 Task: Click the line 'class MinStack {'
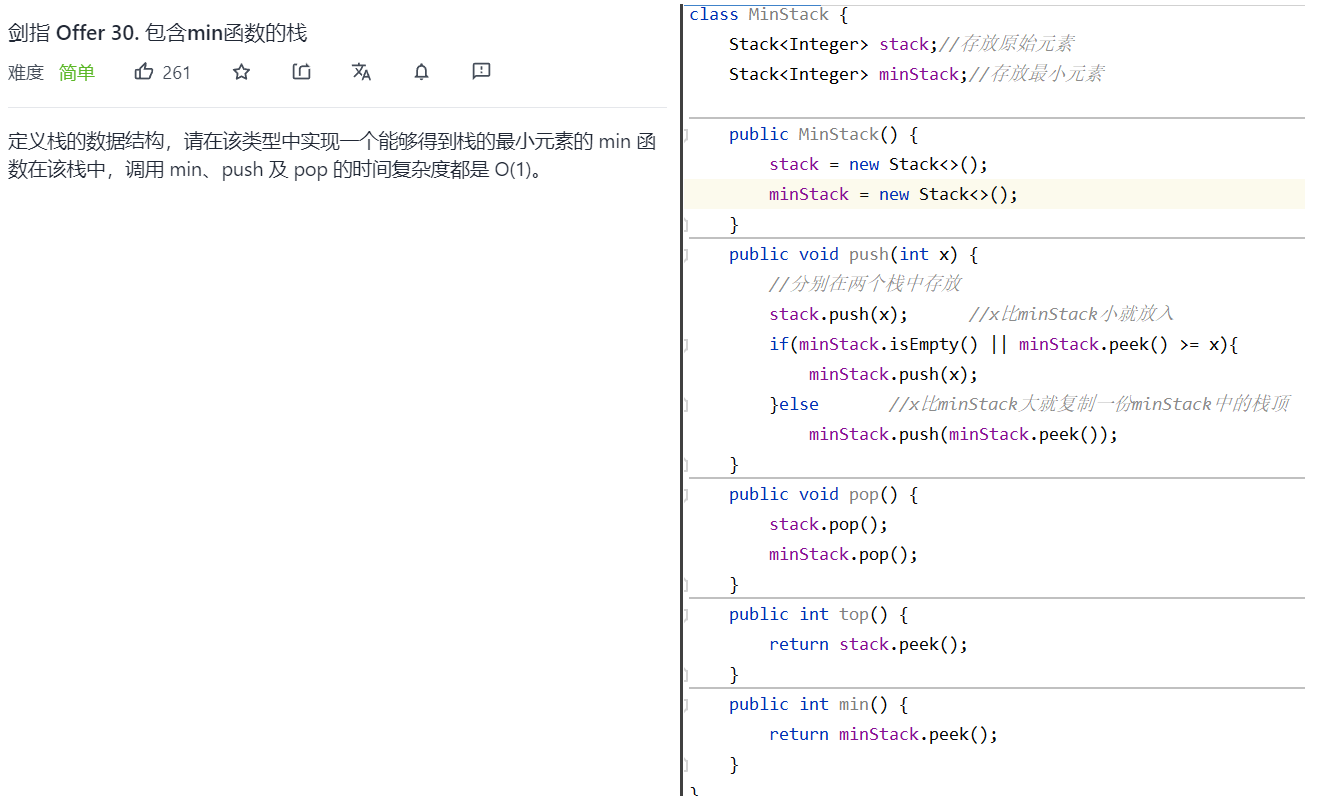[769, 14]
